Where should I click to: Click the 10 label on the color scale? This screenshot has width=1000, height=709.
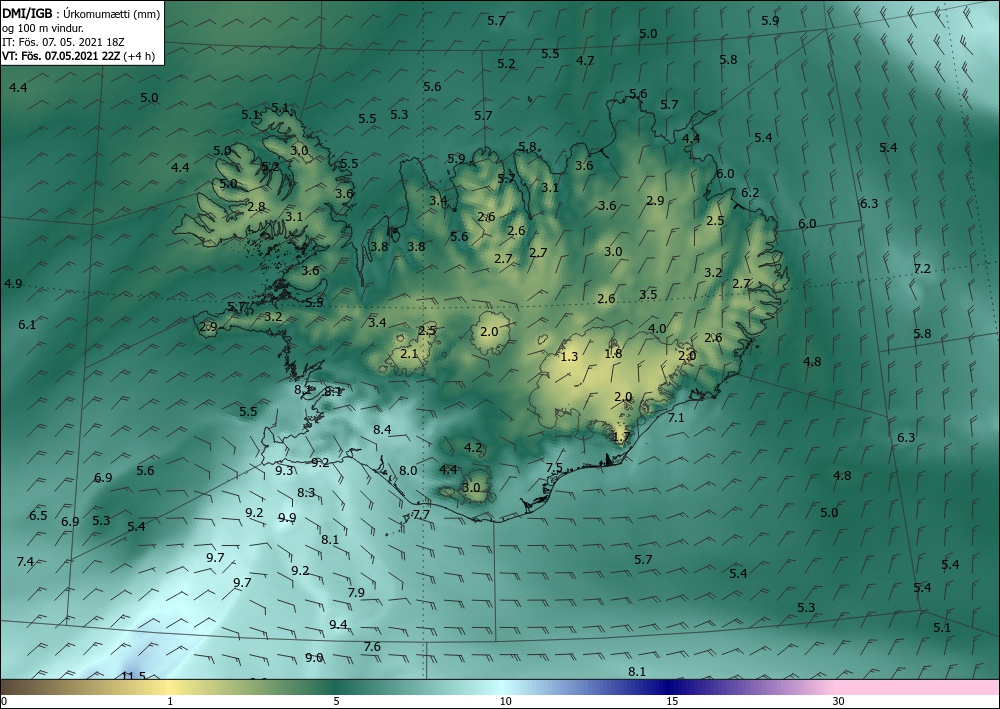pyautogui.click(x=505, y=701)
